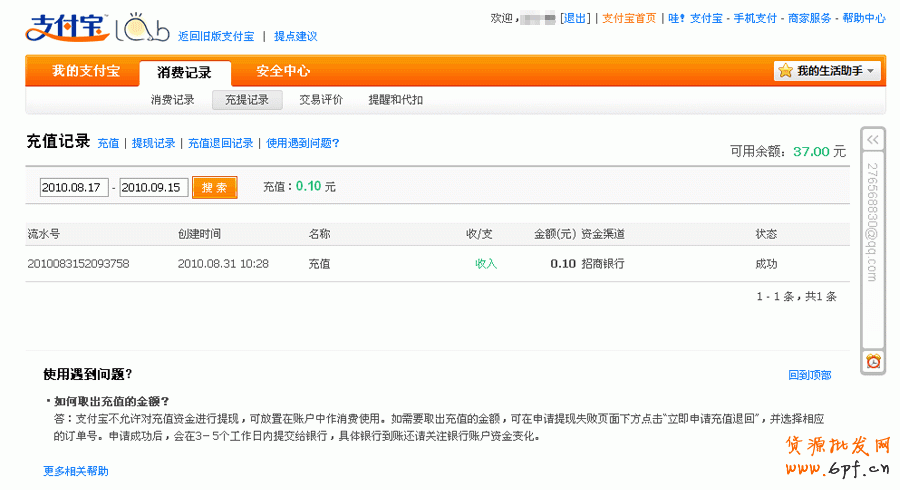The width and height of the screenshot is (900, 490).
Task: Open the alarm clock reminder icon
Action: (x=873, y=361)
